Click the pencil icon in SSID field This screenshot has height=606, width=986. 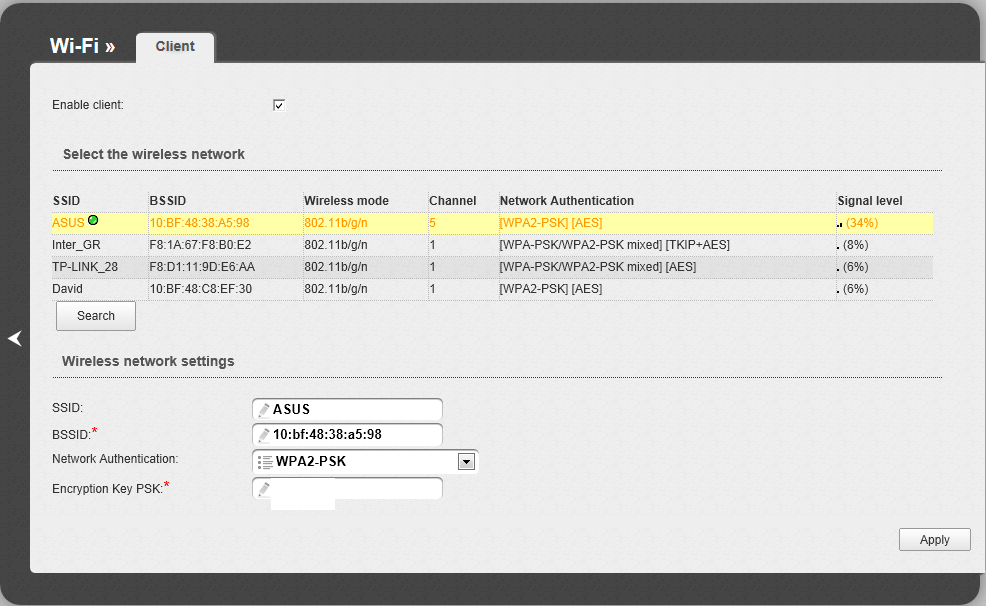click(264, 409)
